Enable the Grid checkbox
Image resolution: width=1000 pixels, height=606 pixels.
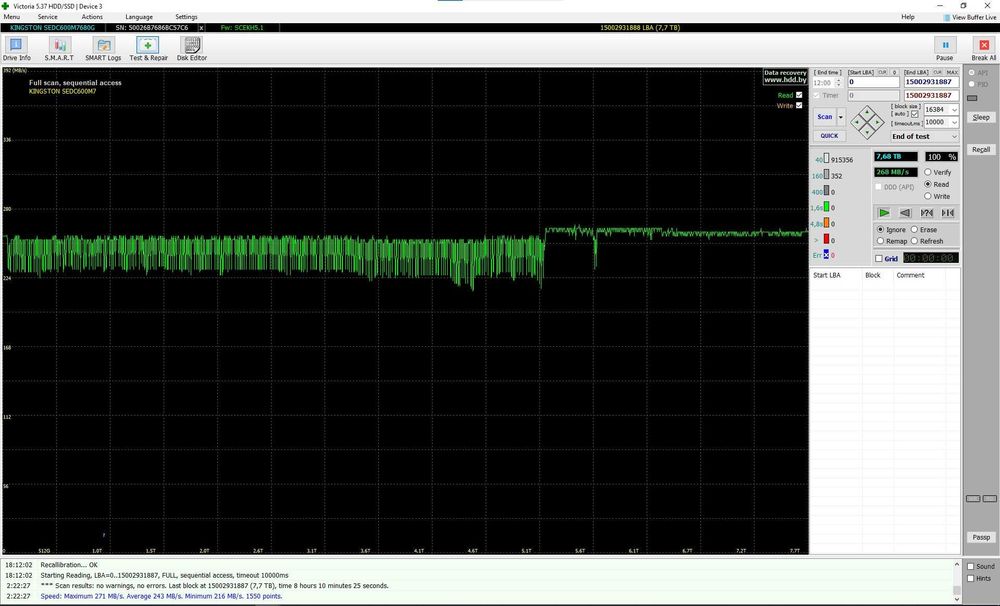879,258
